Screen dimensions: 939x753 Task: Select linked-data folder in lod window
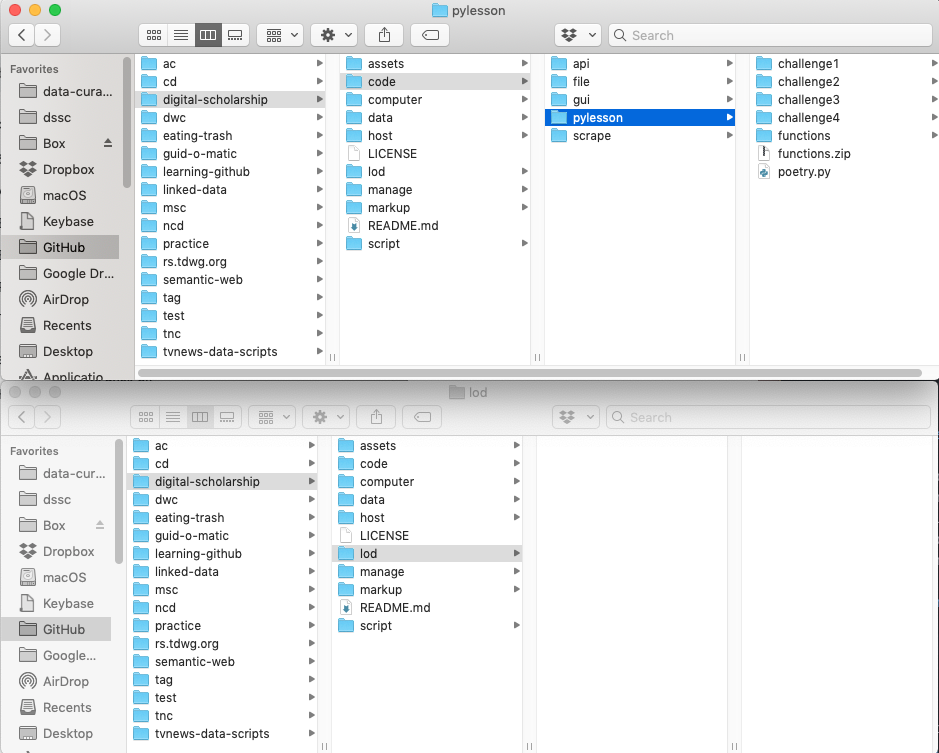click(187, 572)
